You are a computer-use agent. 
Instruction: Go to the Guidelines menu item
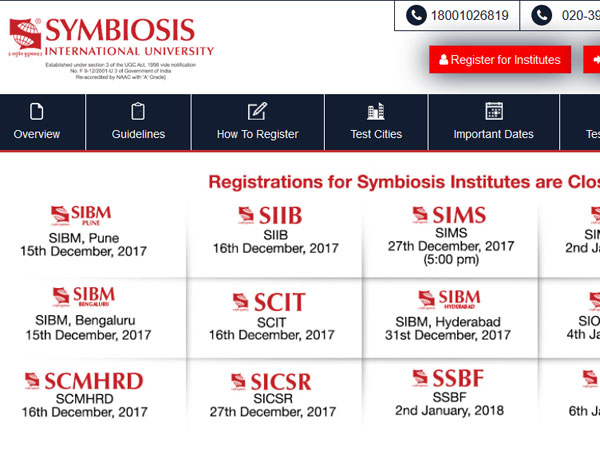click(138, 134)
